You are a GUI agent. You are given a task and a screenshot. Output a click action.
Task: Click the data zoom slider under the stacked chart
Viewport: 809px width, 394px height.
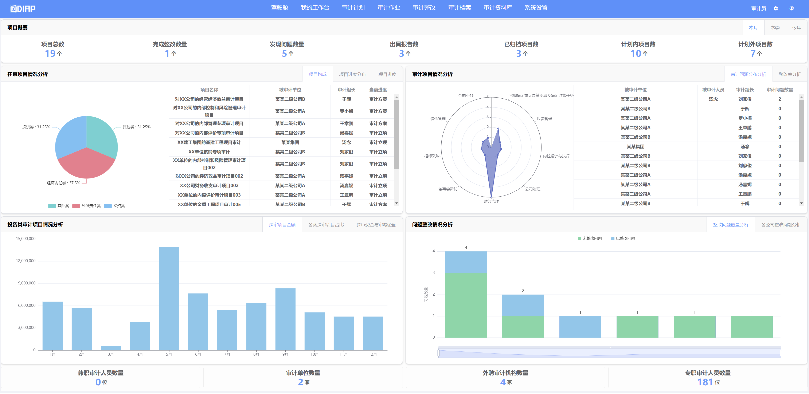coord(609,352)
